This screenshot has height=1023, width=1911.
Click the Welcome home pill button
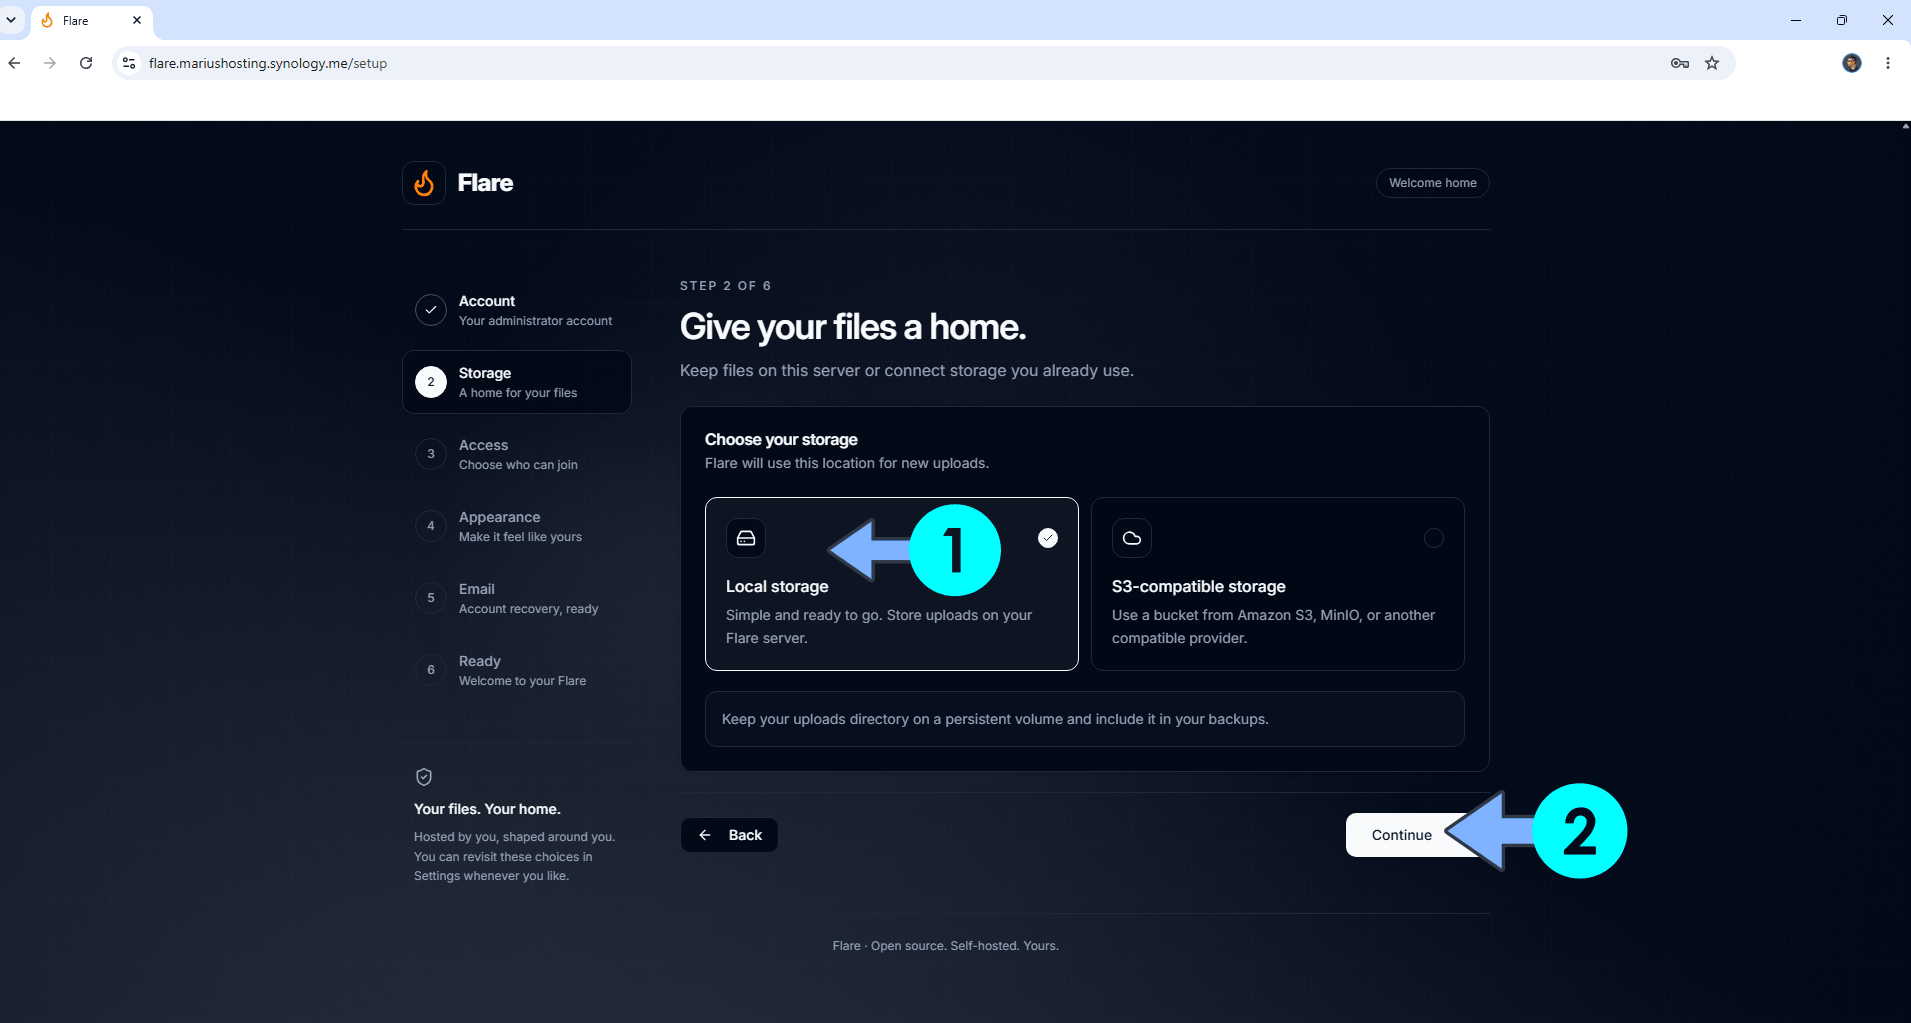(x=1433, y=183)
